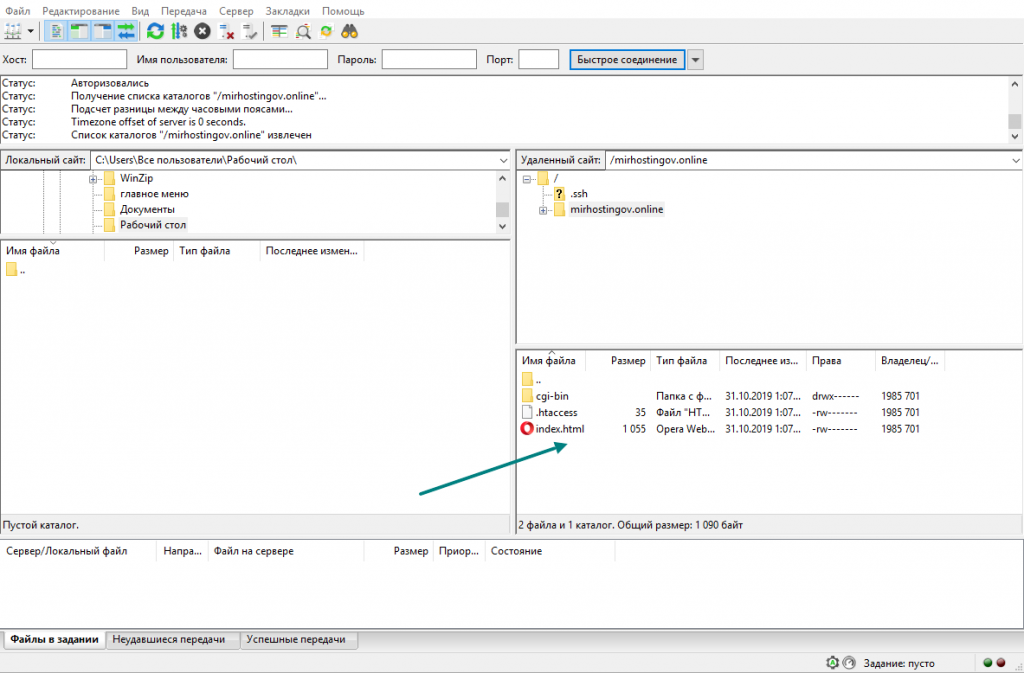
Task: Sort local files by Последнее измен... column
Action: point(312,251)
